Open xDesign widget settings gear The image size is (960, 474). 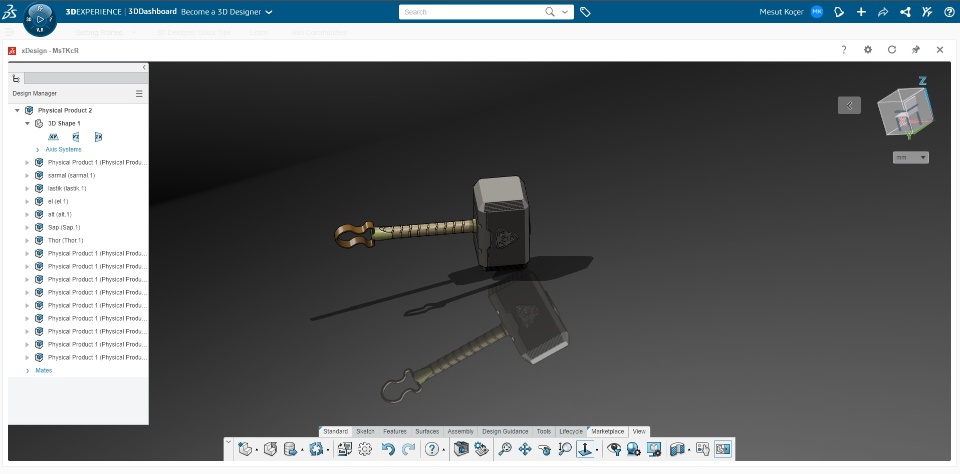[x=868, y=50]
